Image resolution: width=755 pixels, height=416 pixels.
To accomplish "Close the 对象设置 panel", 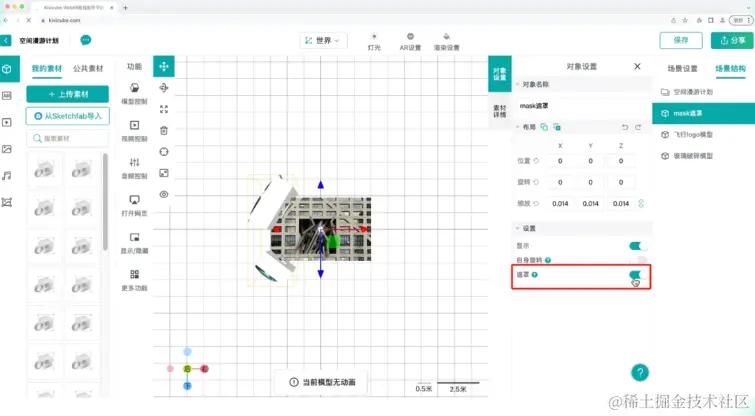I will click(637, 66).
